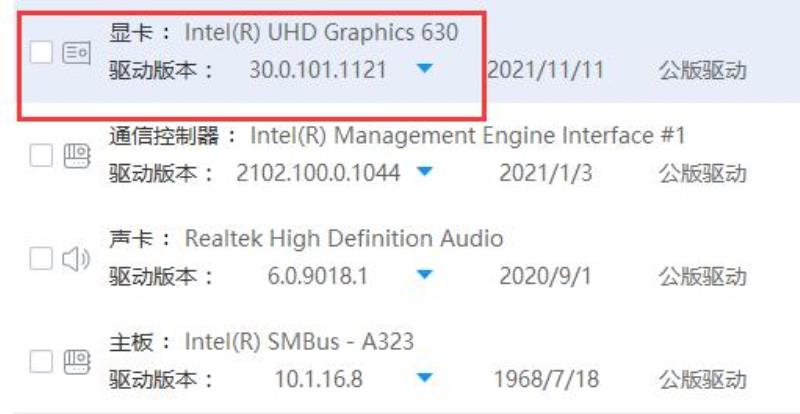Click 公版驱动 label on the graphics row

703,70
